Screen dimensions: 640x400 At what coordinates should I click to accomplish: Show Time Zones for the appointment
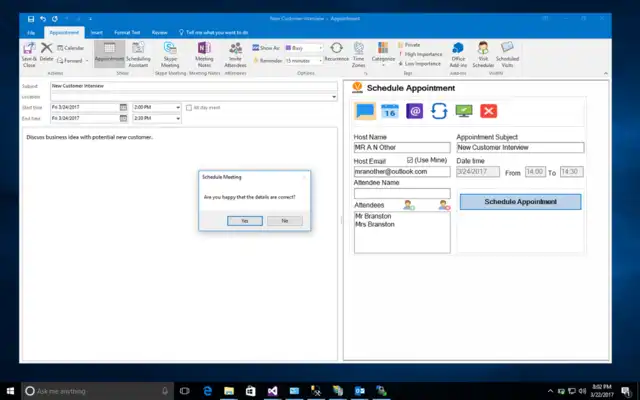click(358, 54)
